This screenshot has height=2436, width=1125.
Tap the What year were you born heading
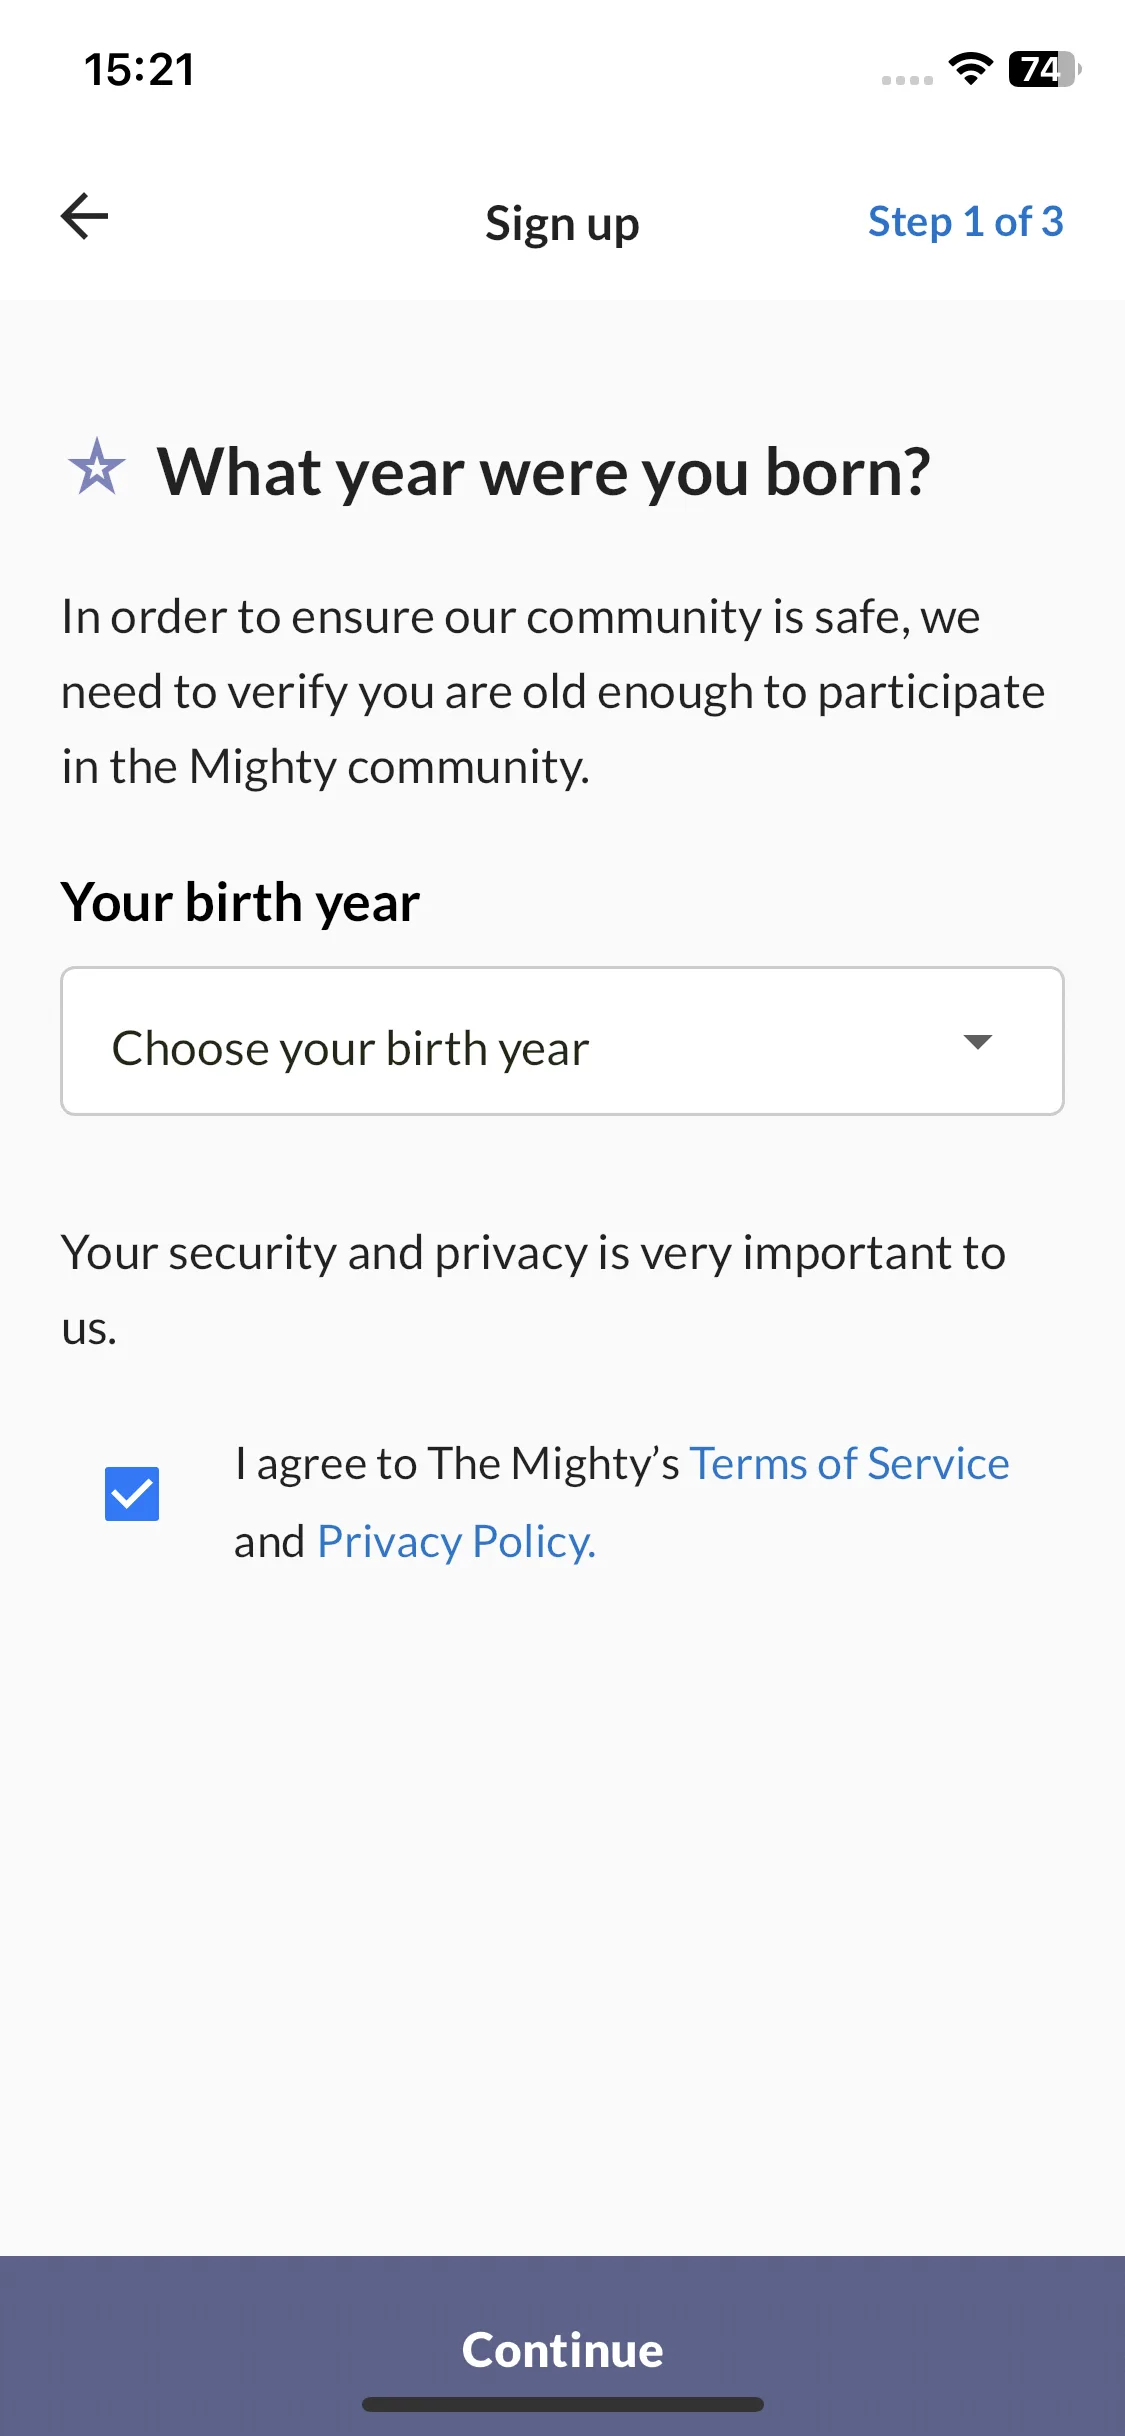pos(544,471)
